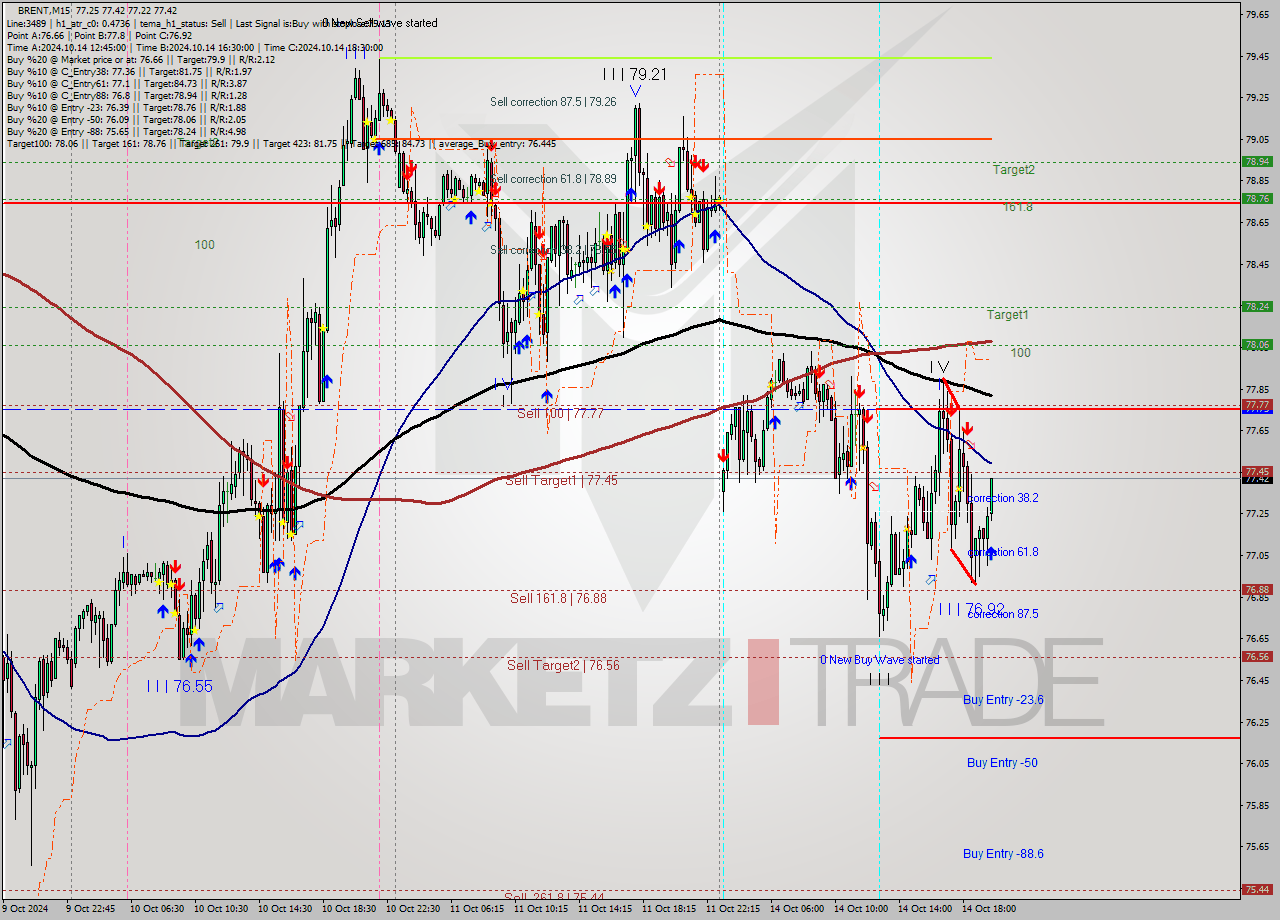
Task: Click the 'correction 61.8' label
Action: (x=1003, y=552)
